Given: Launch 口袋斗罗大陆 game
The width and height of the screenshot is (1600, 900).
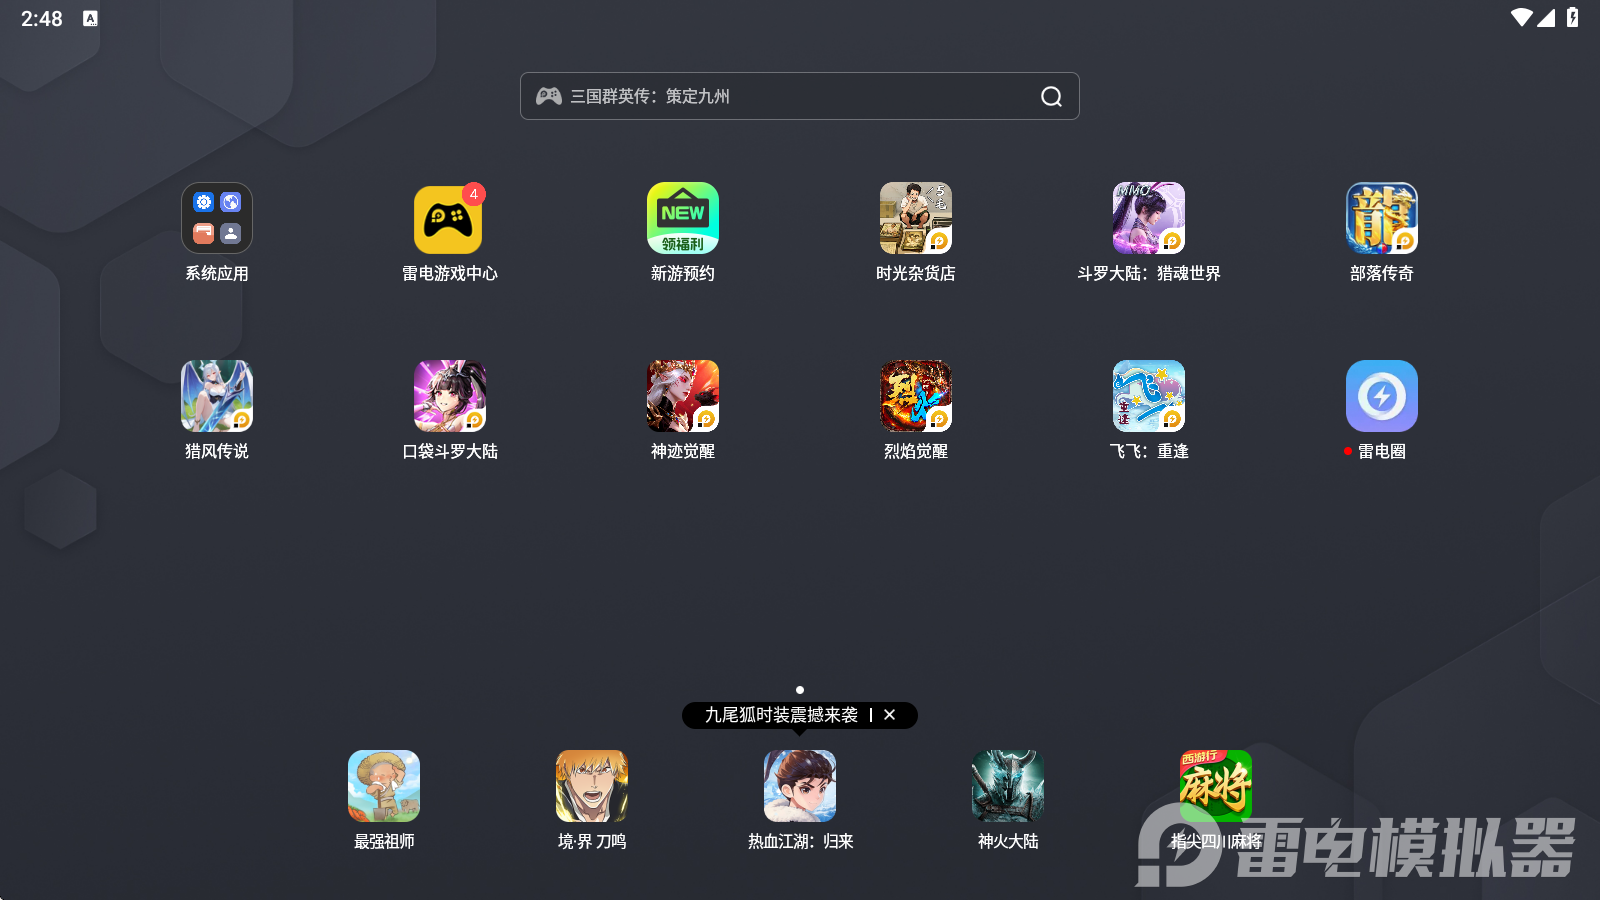Looking at the screenshot, I should (x=450, y=396).
